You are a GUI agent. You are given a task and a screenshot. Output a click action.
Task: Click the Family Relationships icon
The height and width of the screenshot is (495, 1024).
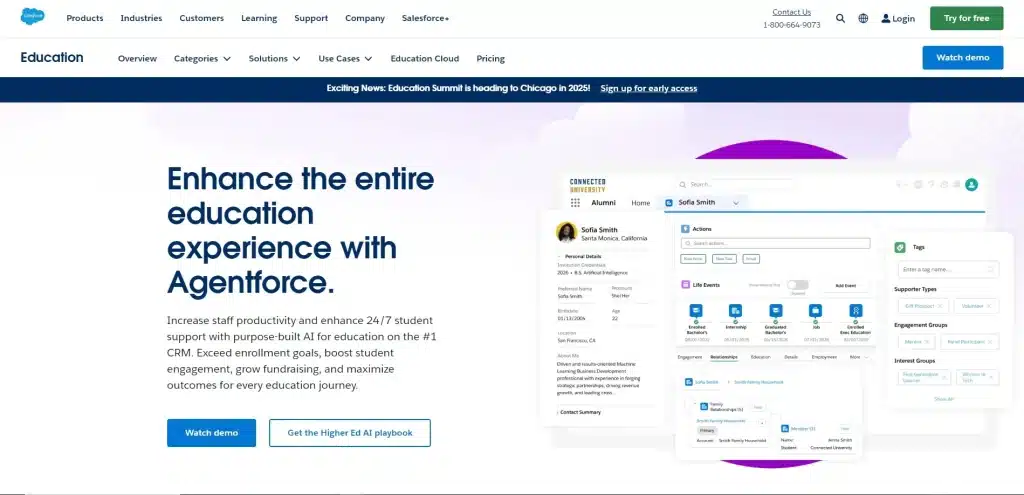(704, 406)
